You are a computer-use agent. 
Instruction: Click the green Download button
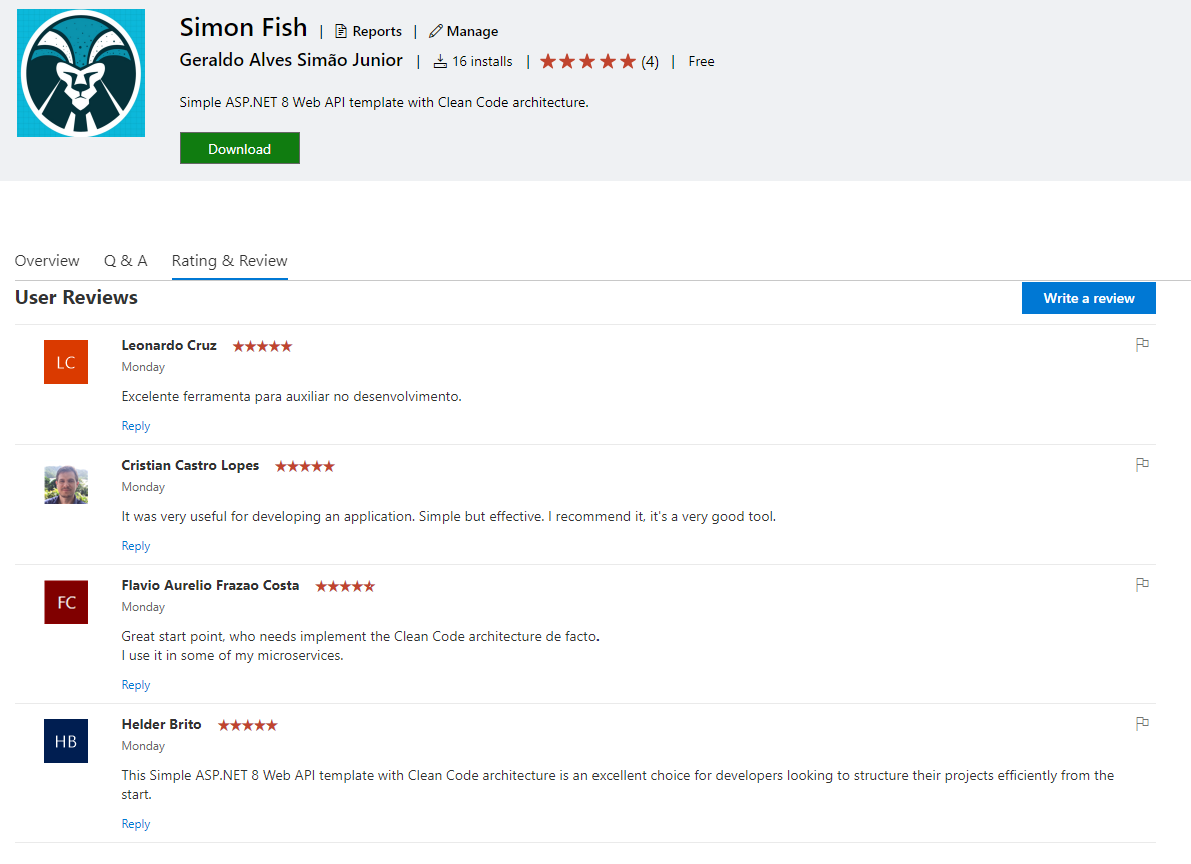pyautogui.click(x=239, y=147)
